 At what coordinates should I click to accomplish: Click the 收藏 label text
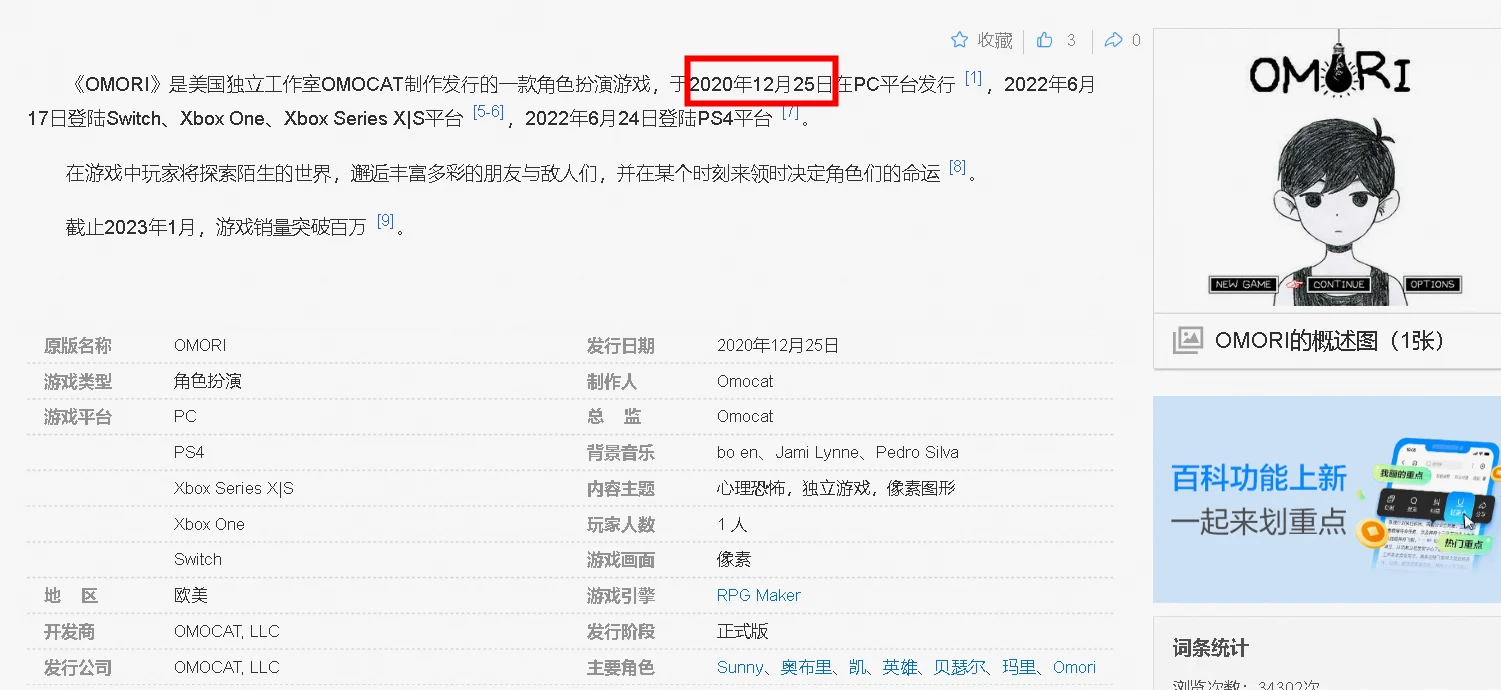click(995, 40)
